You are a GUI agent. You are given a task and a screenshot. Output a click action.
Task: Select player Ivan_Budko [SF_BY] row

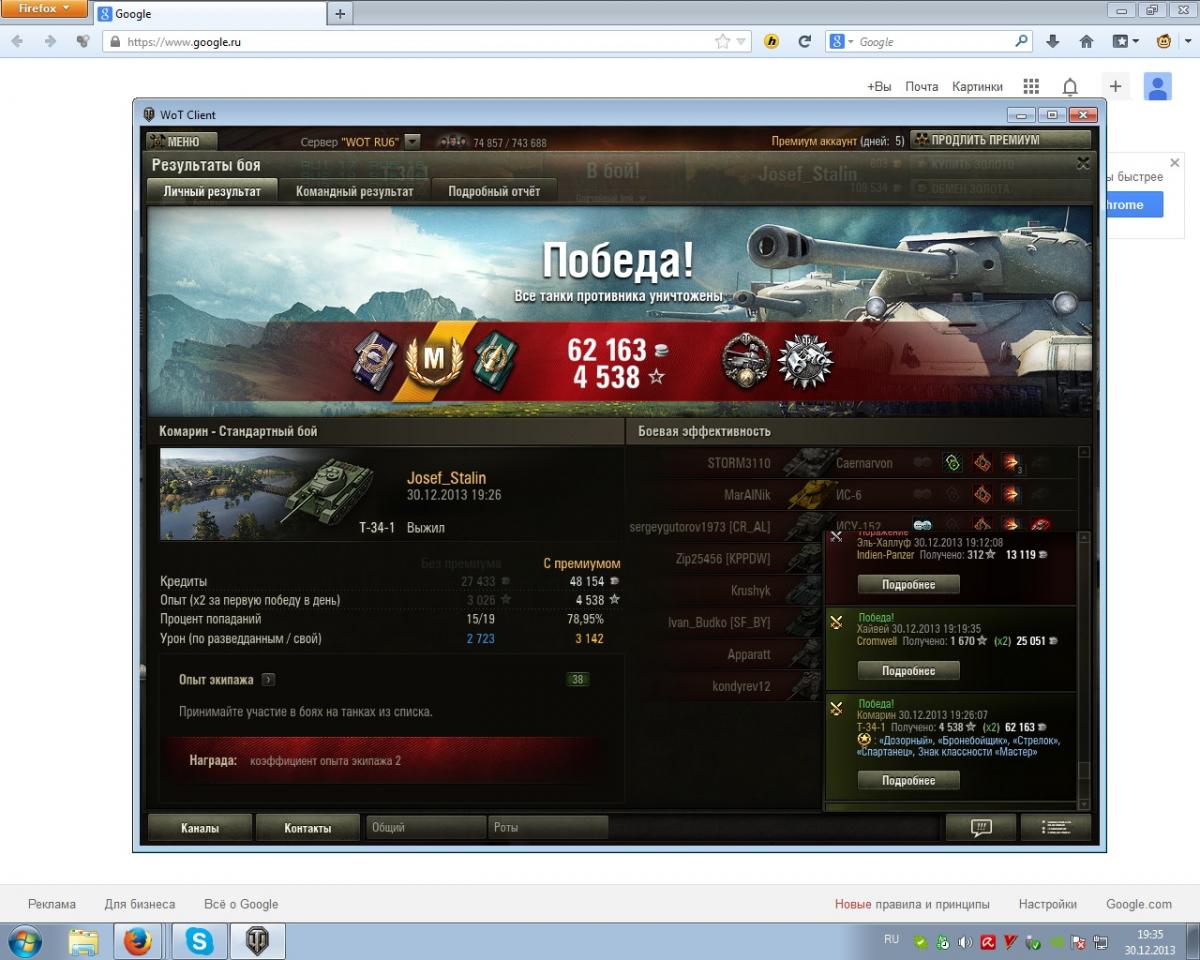pyautogui.click(x=725, y=622)
